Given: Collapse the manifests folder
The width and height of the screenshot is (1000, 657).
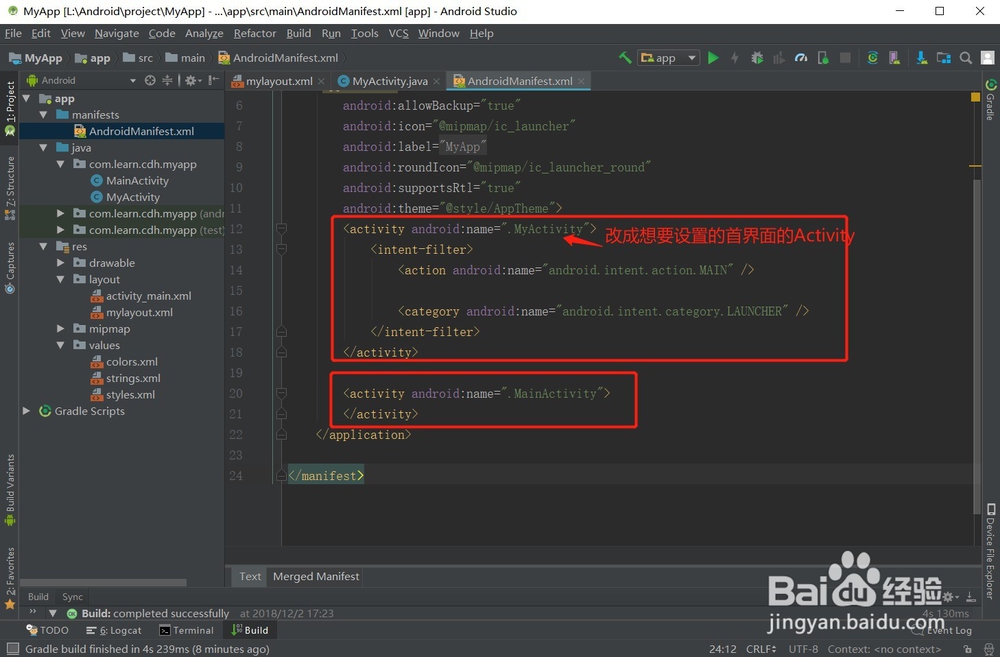Looking at the screenshot, I should click(x=43, y=115).
